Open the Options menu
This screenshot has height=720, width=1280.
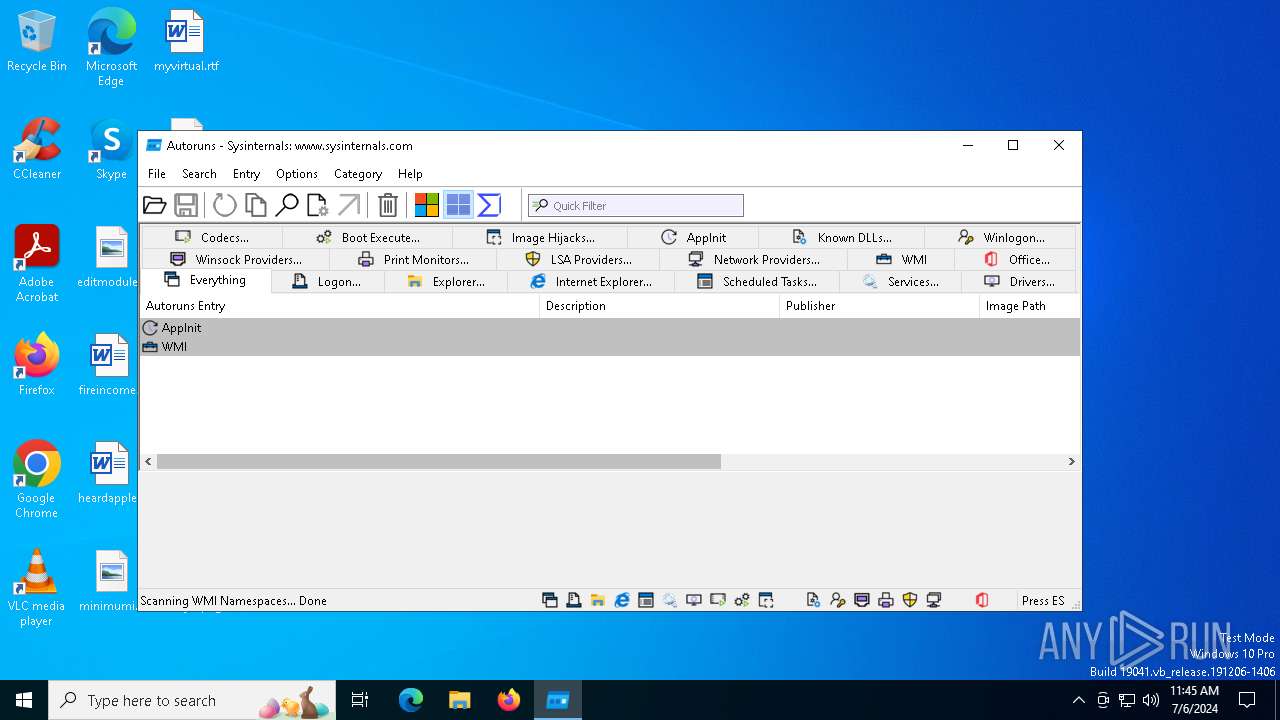point(297,174)
